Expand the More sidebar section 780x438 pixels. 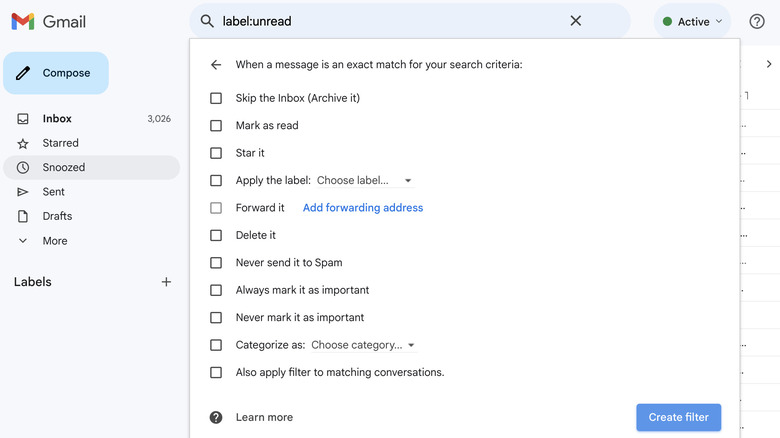click(x=55, y=241)
